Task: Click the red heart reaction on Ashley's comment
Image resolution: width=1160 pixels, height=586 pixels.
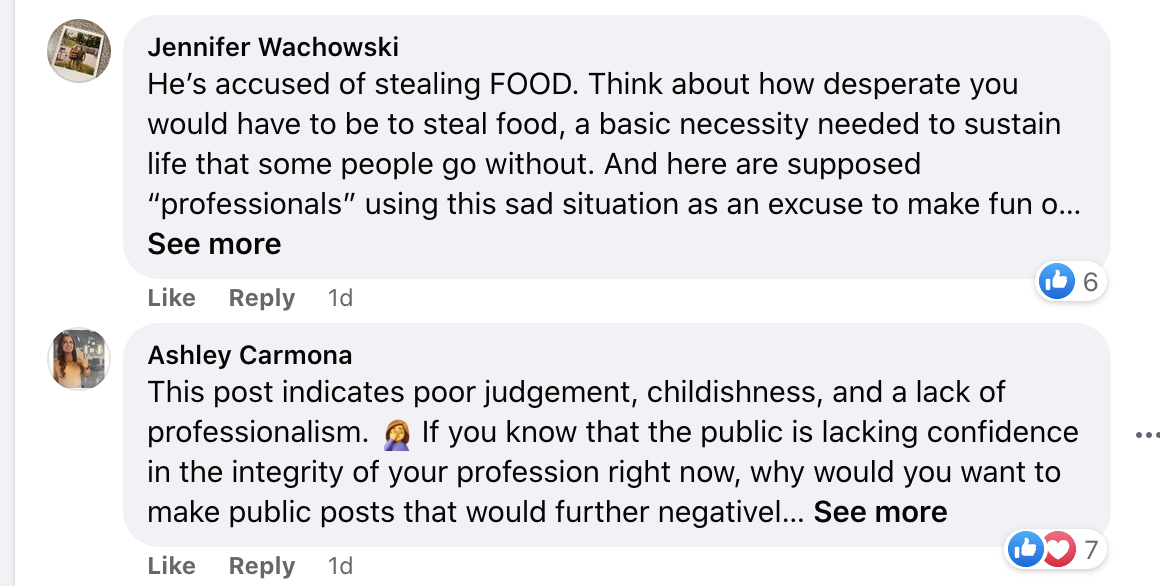Action: tap(1057, 548)
